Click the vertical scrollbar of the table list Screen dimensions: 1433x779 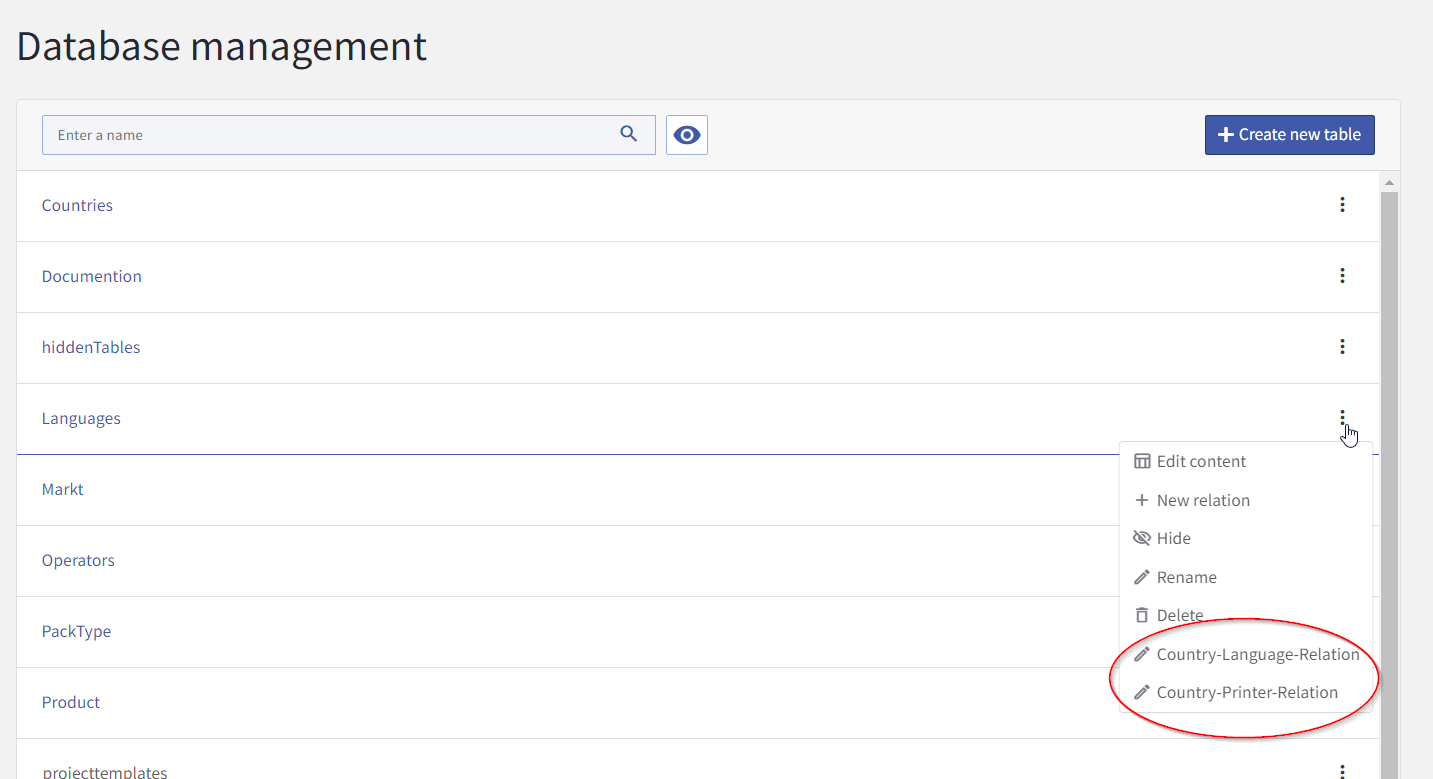pos(1389,480)
